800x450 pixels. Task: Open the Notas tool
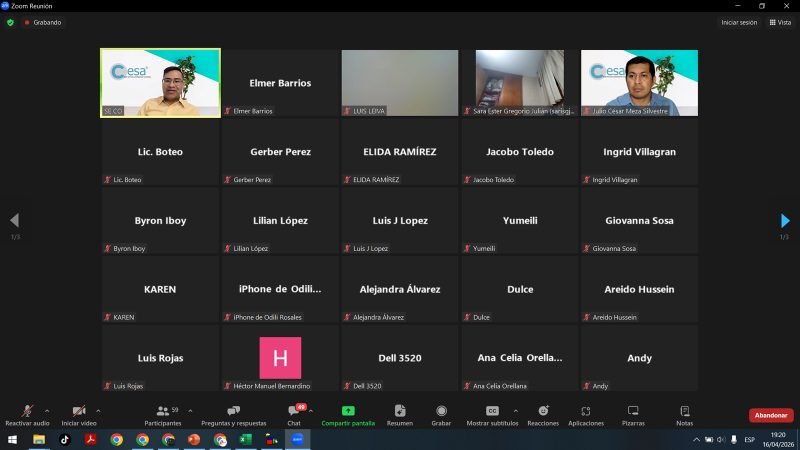pyautogui.click(x=685, y=415)
